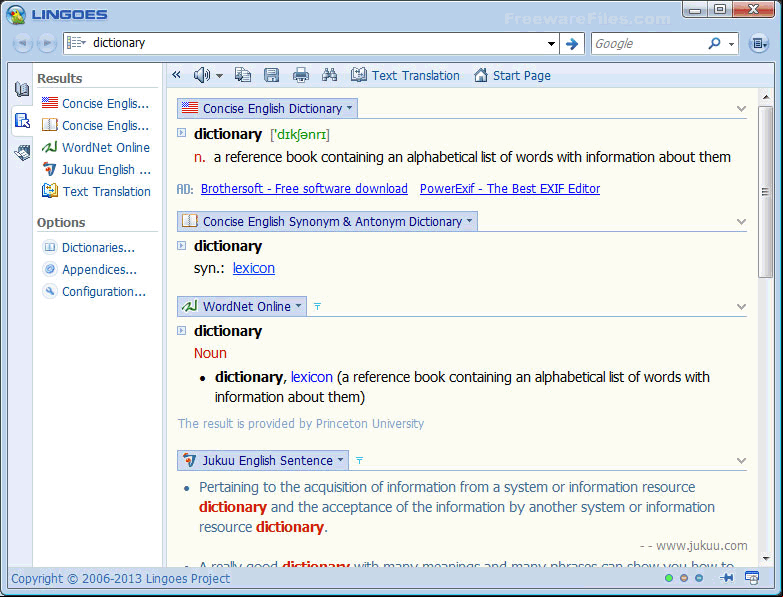
Task: Select WordNet Online in Results list
Action: tap(96, 147)
